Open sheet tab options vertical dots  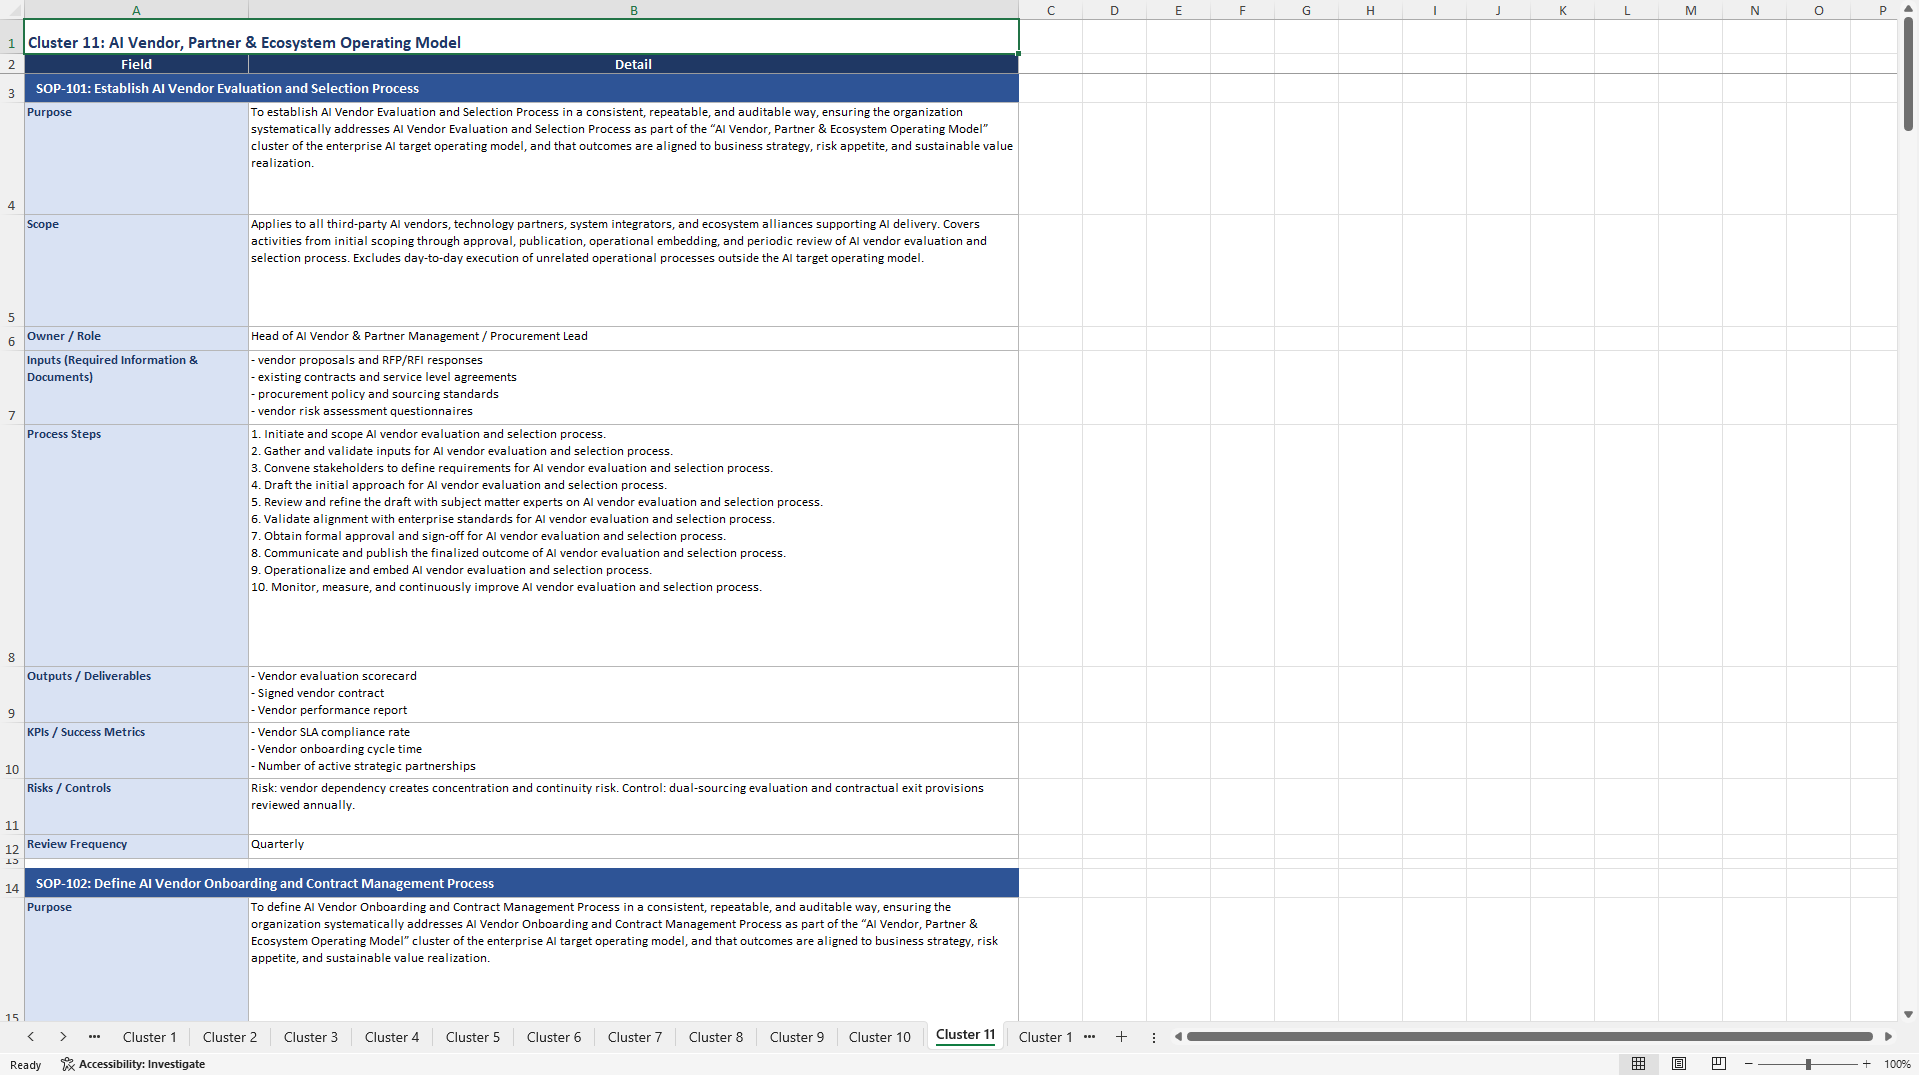click(1153, 1037)
